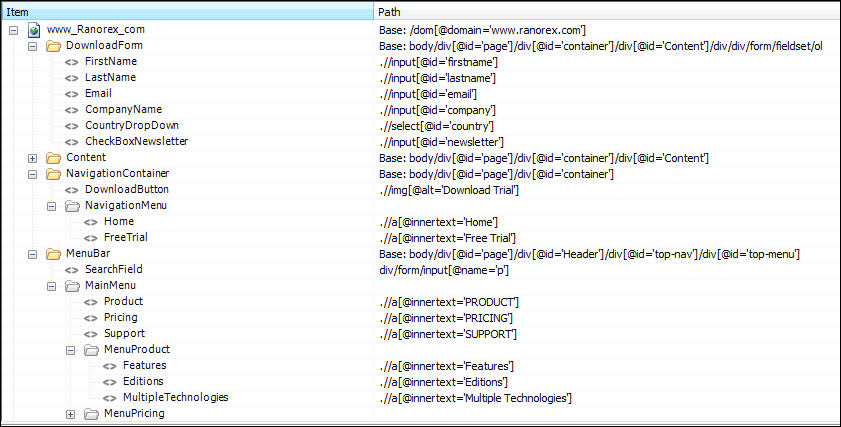Click the Home element tag icon
The width and height of the screenshot is (841, 427).
pyautogui.click(x=91, y=222)
